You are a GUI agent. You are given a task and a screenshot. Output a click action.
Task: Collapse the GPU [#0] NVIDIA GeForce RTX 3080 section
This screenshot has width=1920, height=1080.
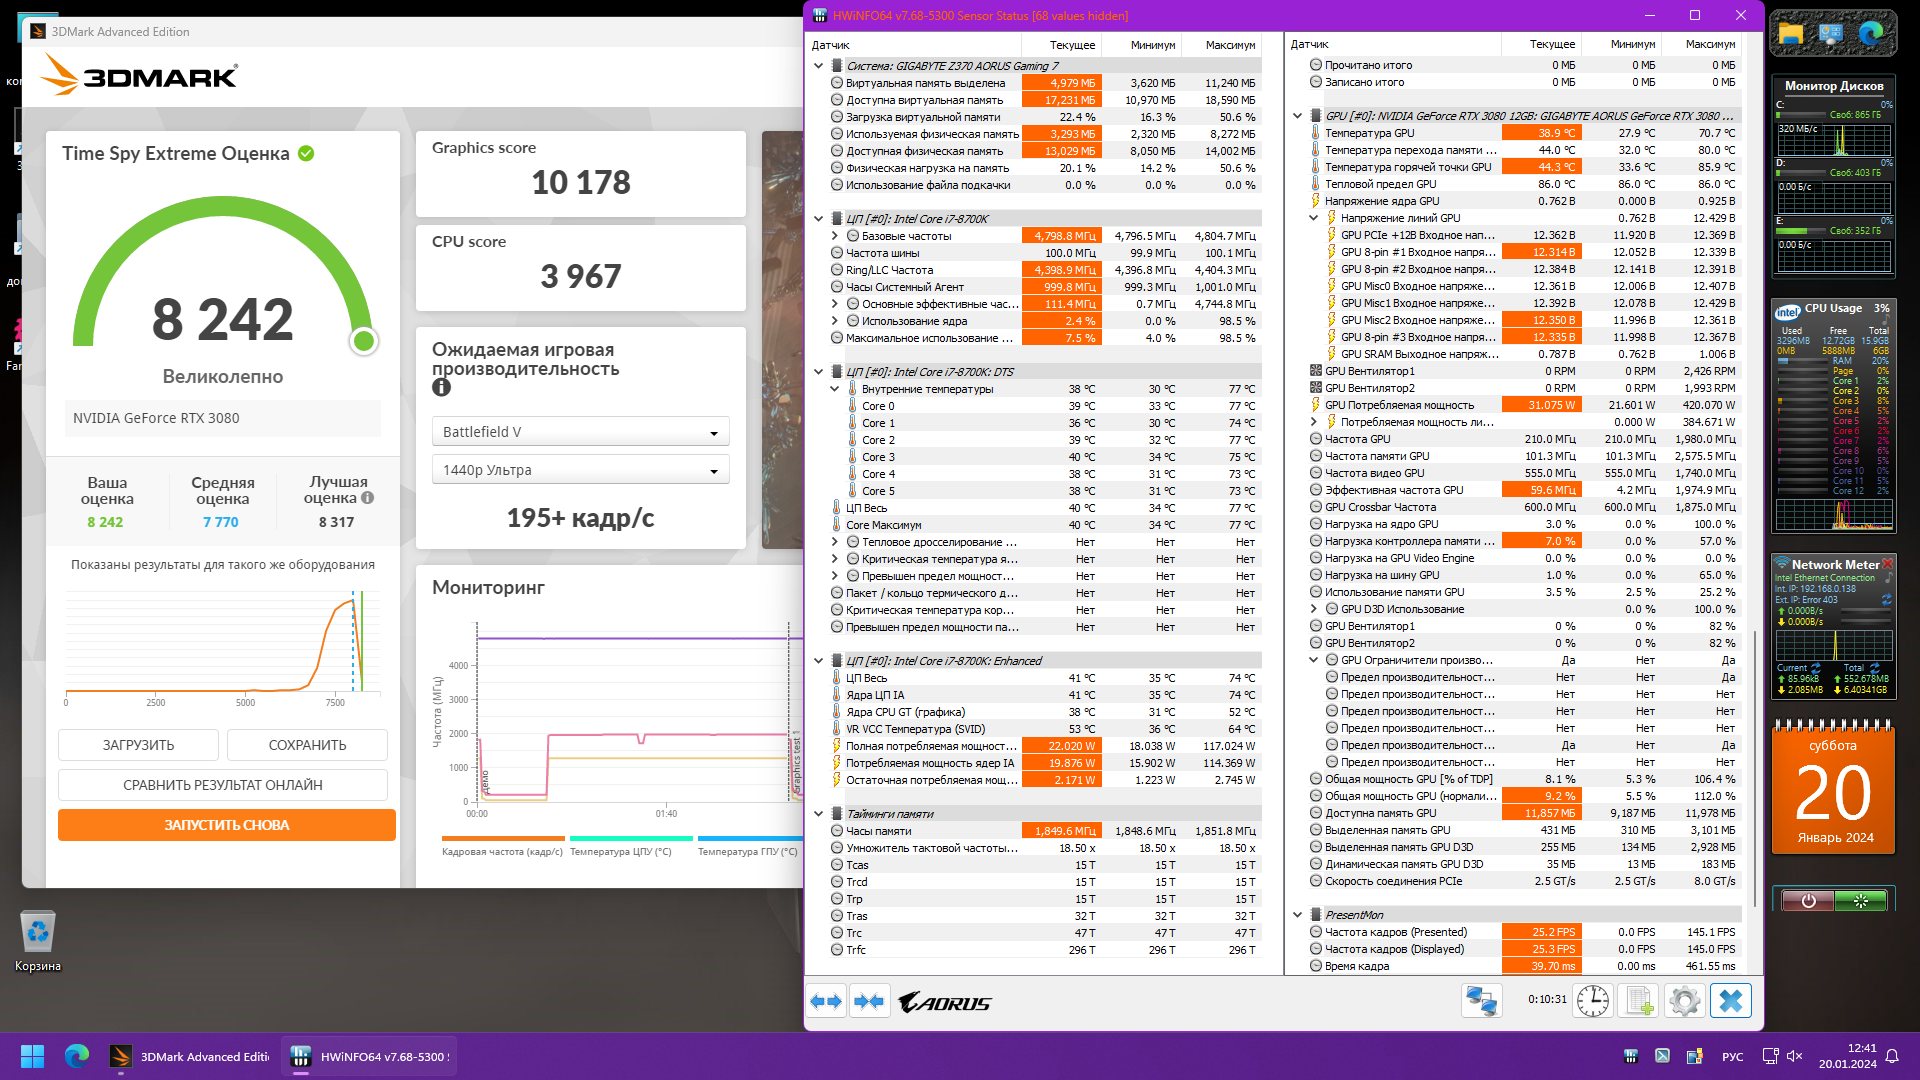click(x=1297, y=116)
